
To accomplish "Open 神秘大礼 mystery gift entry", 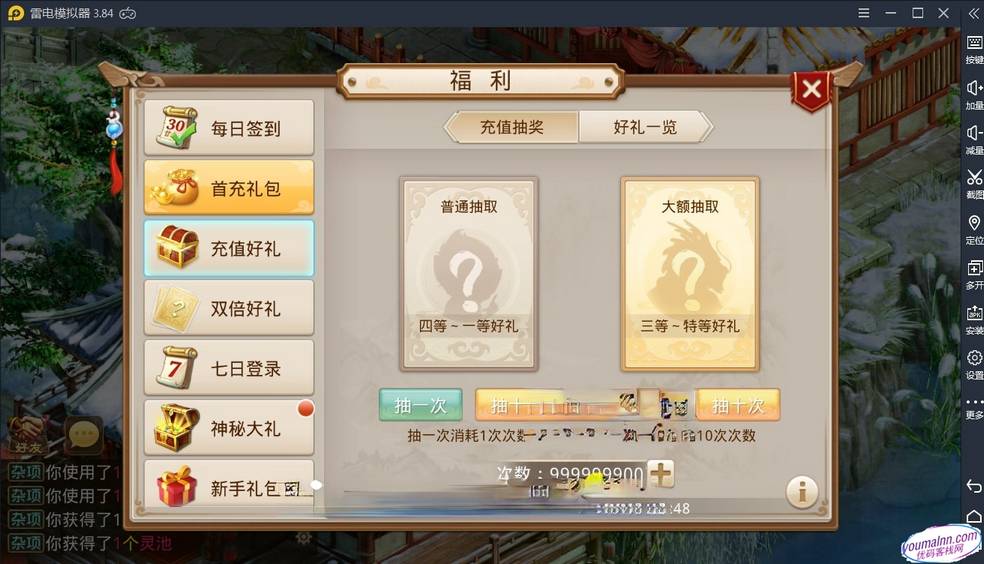I will click(229, 428).
